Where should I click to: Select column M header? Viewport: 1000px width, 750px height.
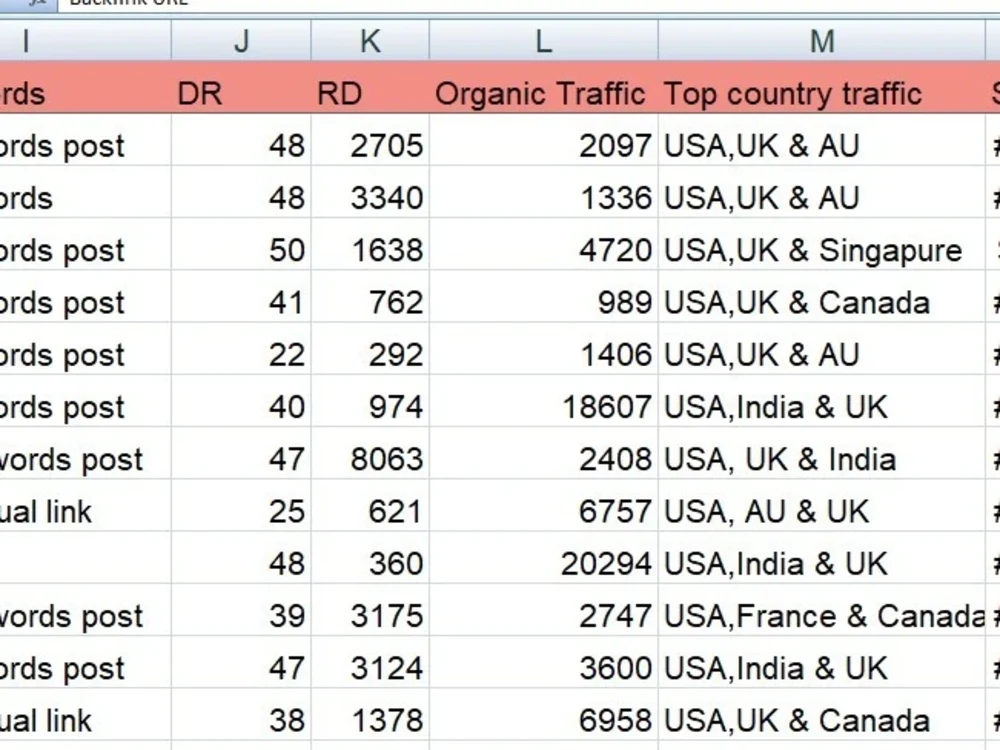click(x=821, y=41)
